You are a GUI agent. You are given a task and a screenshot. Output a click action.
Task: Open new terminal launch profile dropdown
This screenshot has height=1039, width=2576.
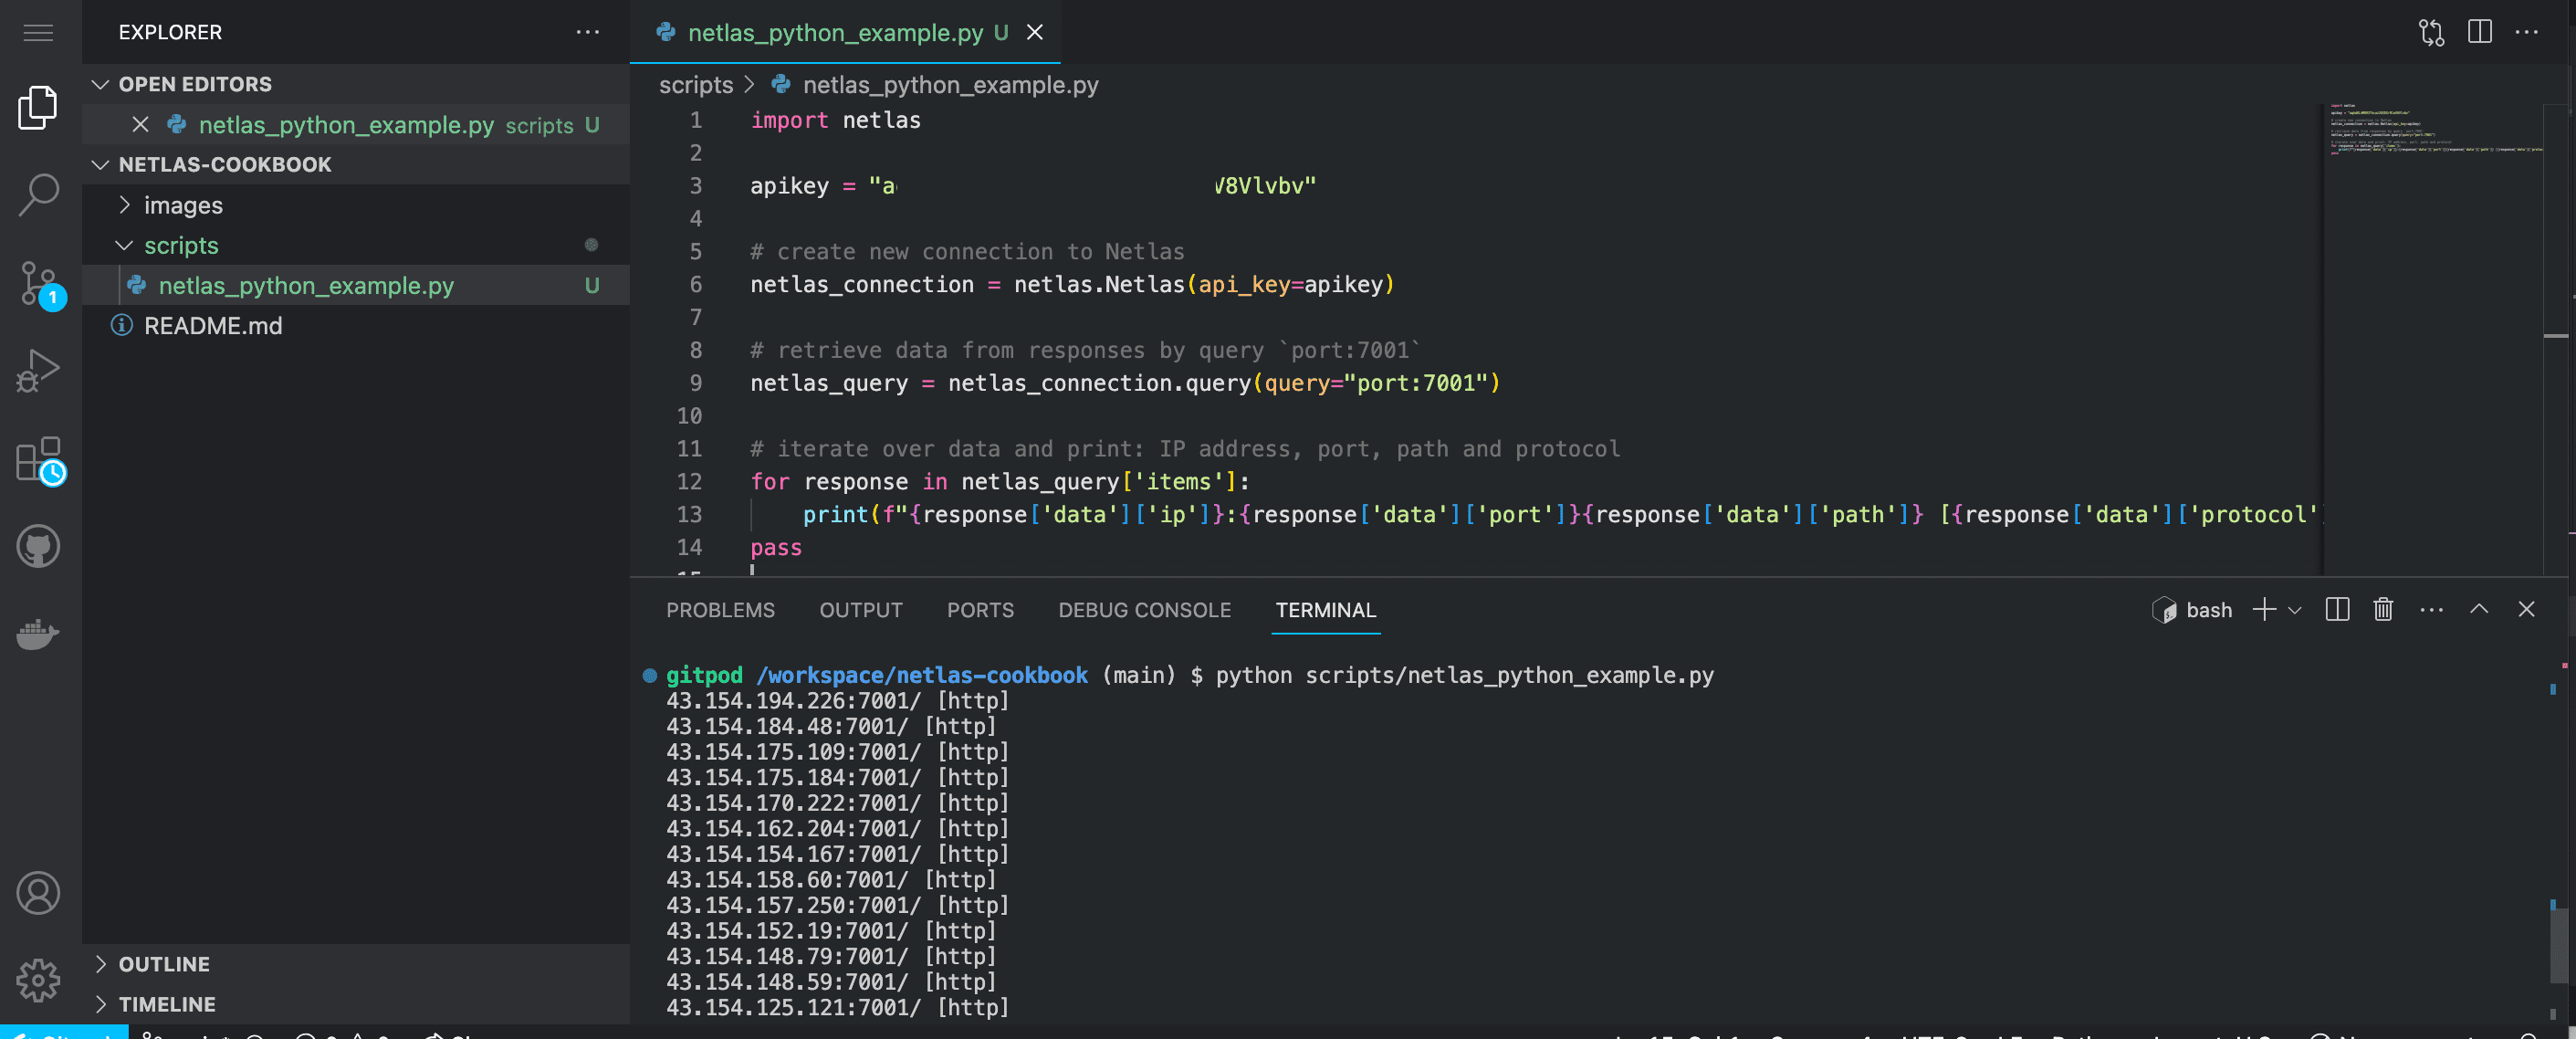click(2295, 610)
